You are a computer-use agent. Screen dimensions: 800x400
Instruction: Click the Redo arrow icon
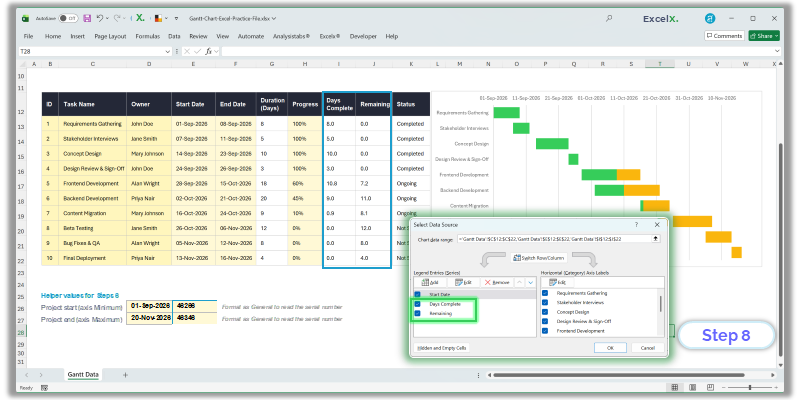click(x=117, y=18)
